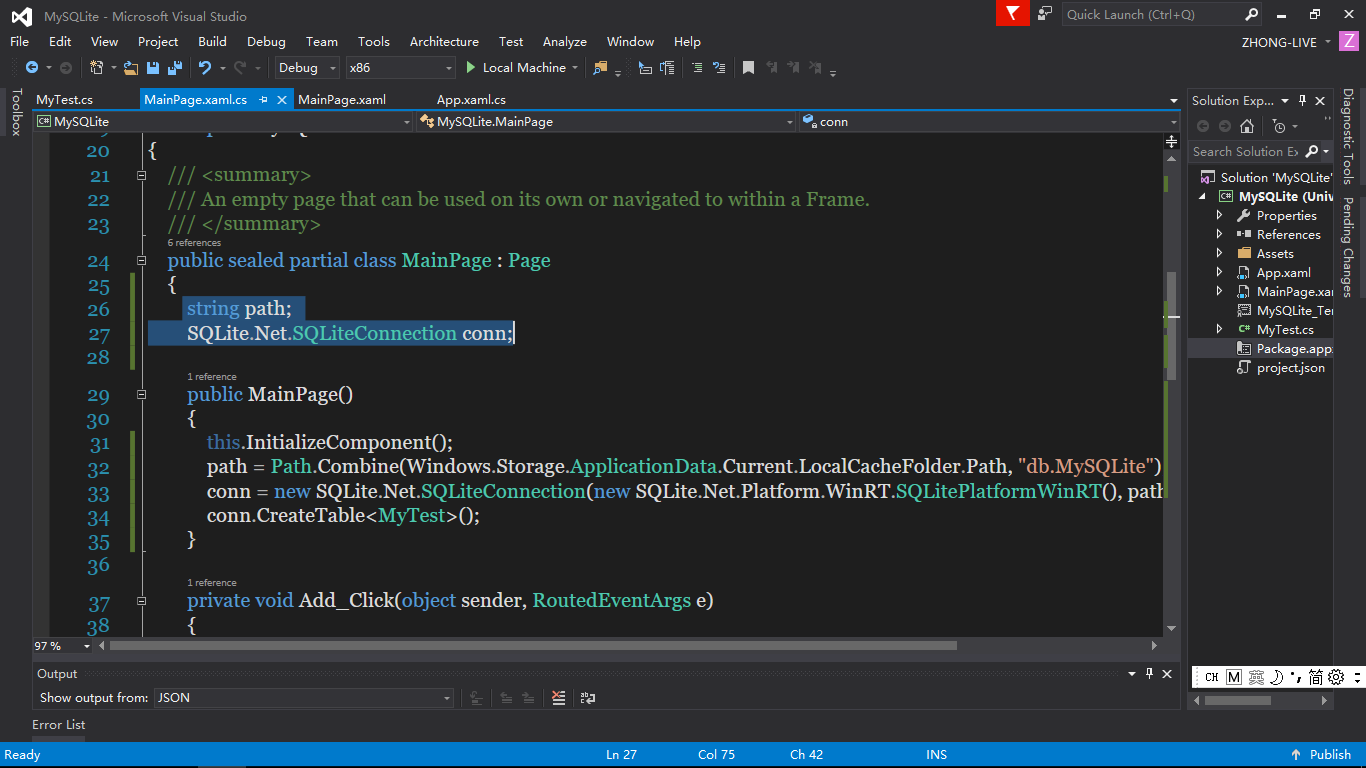This screenshot has height=768, width=1366.
Task: Collapse the Add_Click method outlining
Action: [x=141, y=602]
